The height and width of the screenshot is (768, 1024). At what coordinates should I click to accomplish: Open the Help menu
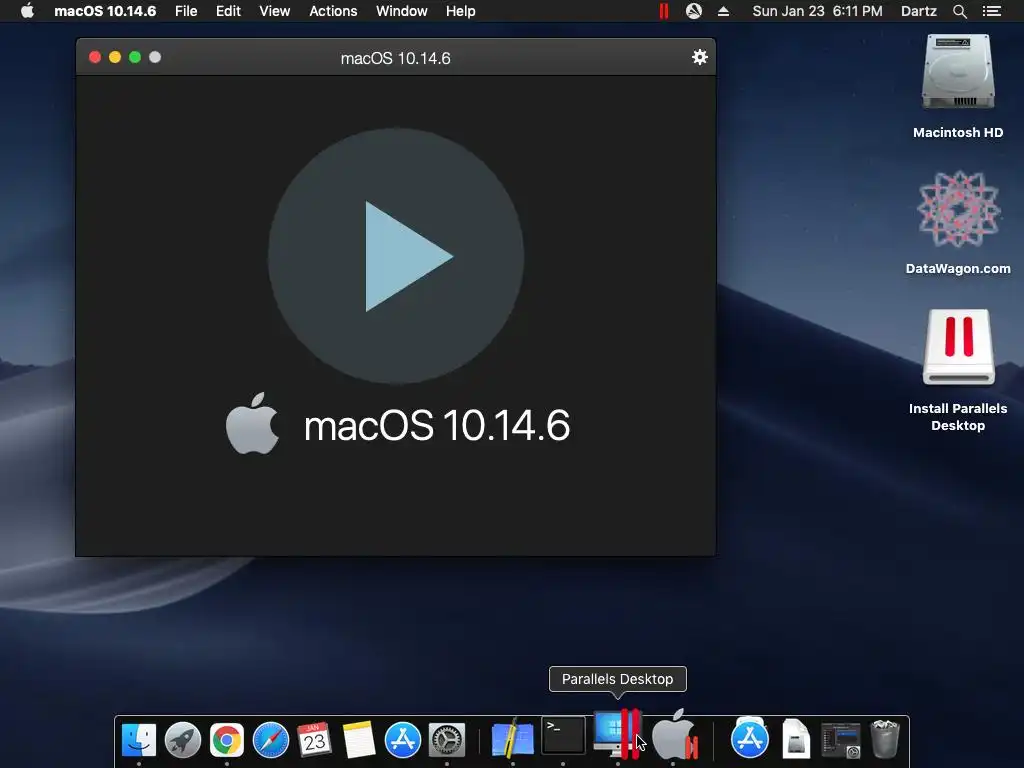pyautogui.click(x=460, y=11)
